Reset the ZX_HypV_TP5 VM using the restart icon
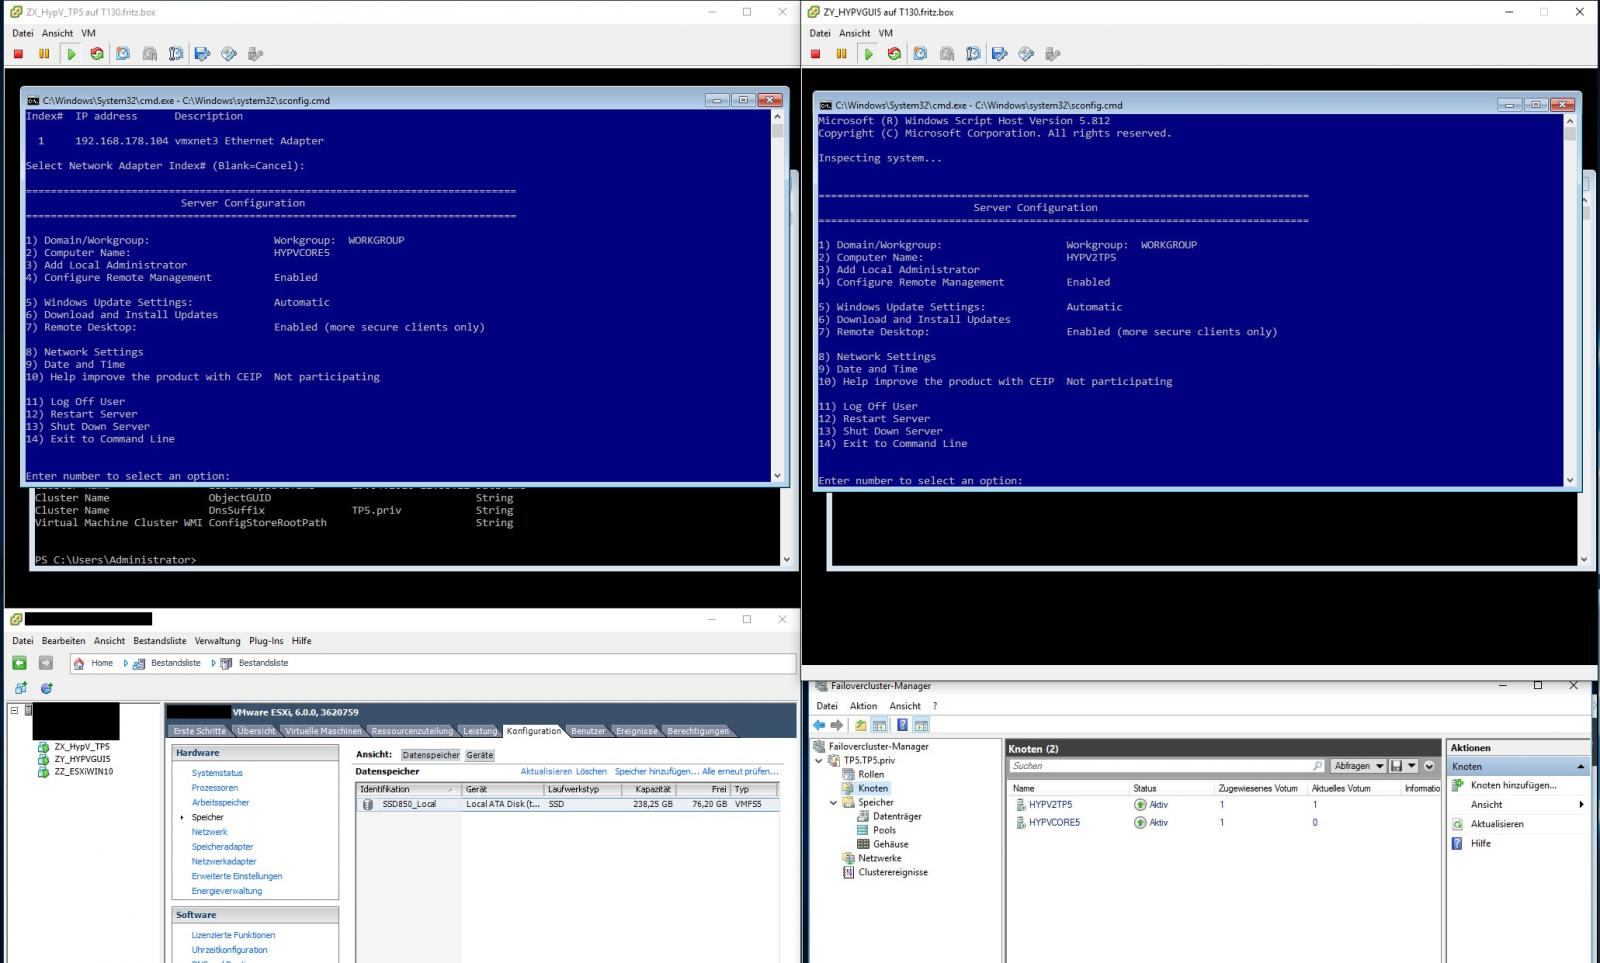The image size is (1600, 963). coord(97,54)
